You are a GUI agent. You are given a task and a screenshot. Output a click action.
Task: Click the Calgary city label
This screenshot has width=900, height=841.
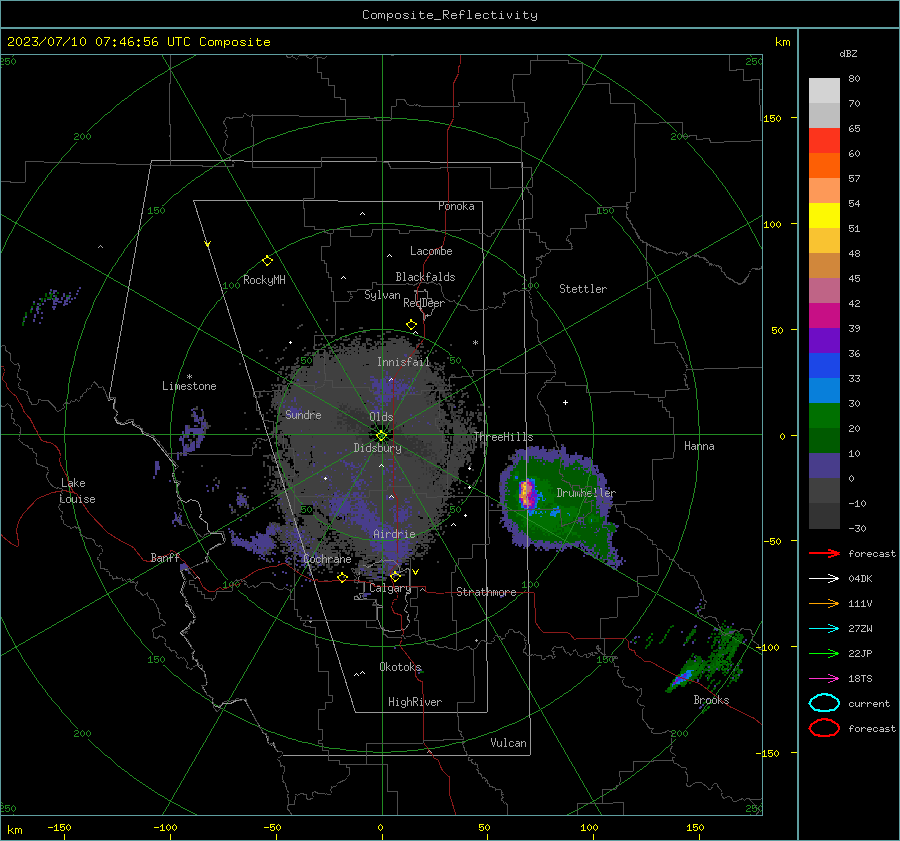point(390,588)
